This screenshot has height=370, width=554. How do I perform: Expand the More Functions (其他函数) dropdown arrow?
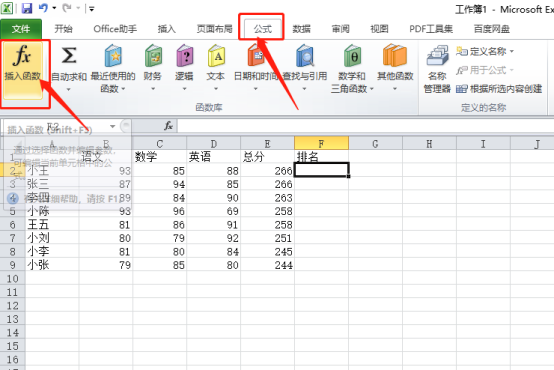pos(395,89)
